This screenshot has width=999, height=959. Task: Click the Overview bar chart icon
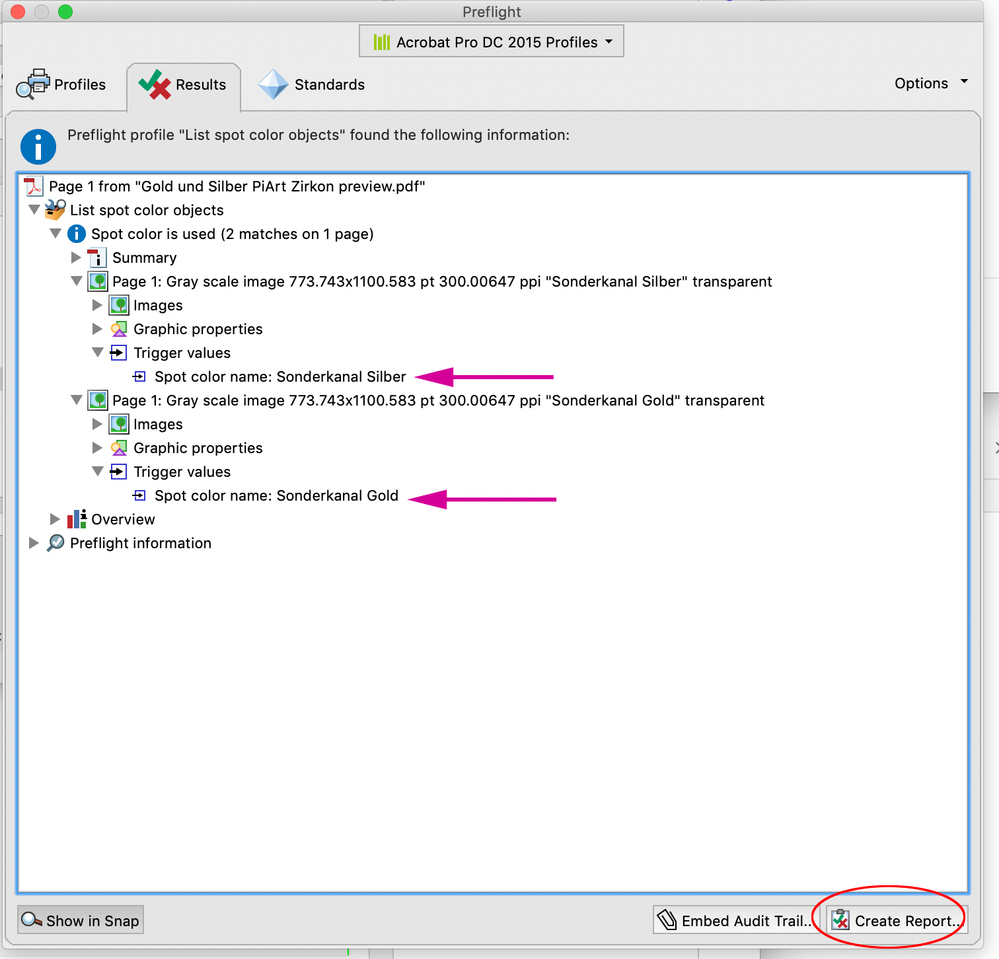[x=76, y=519]
